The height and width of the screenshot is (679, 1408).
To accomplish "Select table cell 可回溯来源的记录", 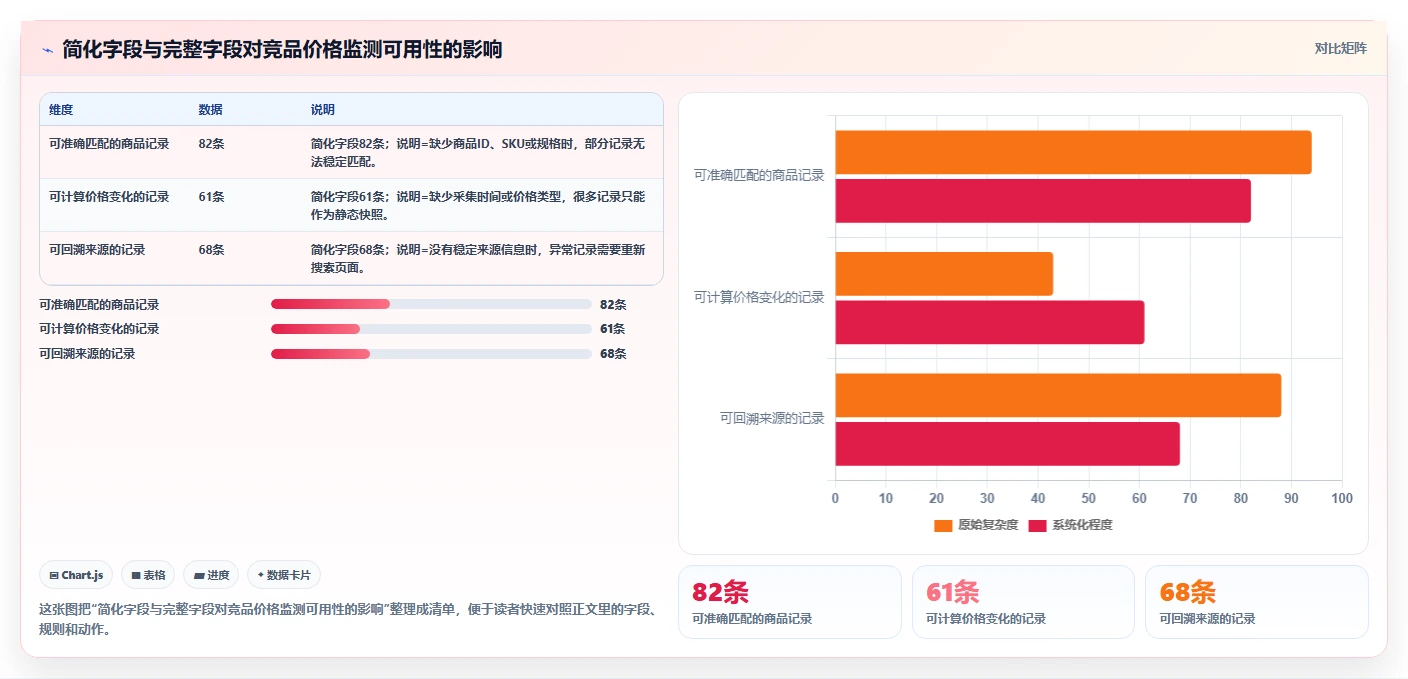I will pyautogui.click(x=97, y=249).
